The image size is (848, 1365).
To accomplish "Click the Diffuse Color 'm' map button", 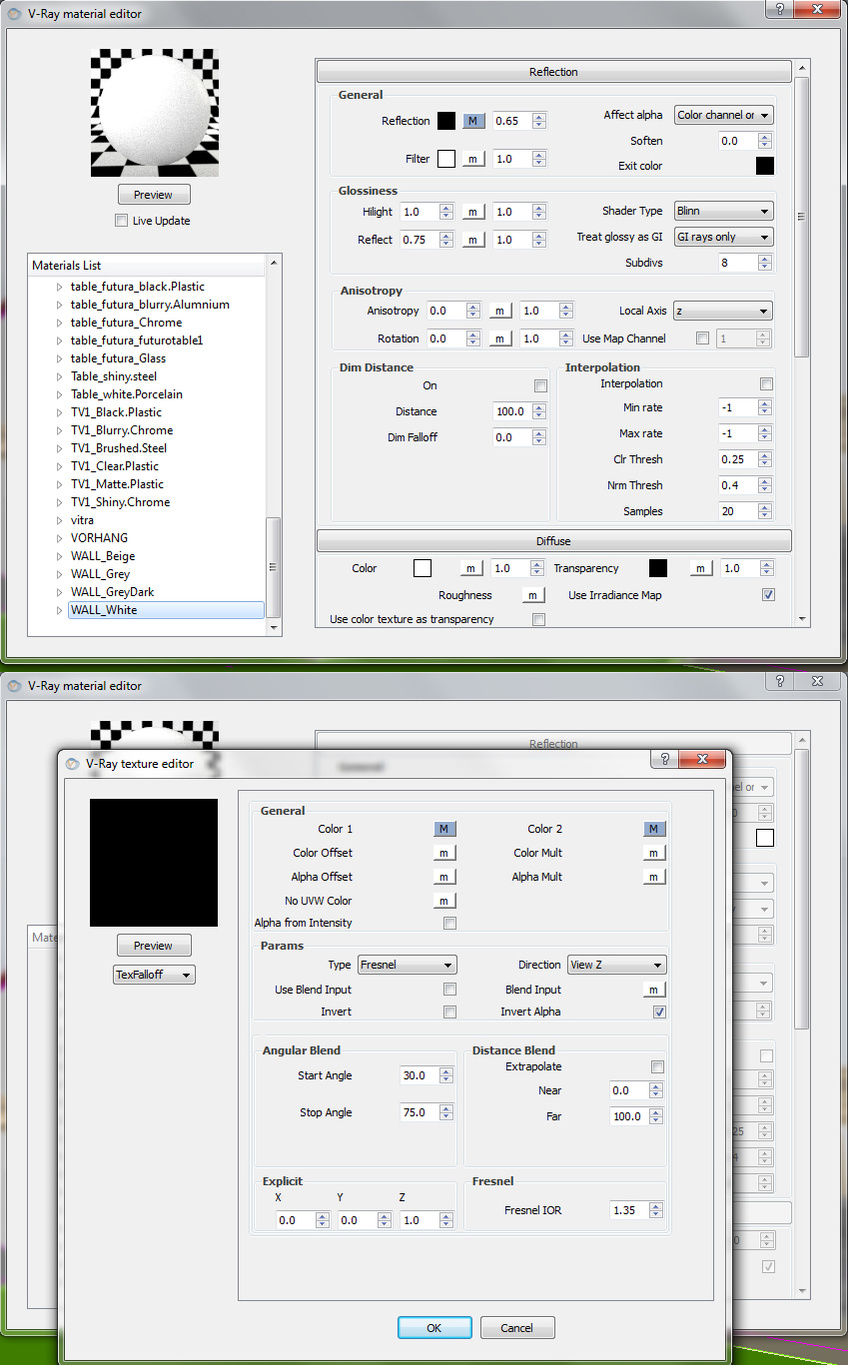I will 472,568.
